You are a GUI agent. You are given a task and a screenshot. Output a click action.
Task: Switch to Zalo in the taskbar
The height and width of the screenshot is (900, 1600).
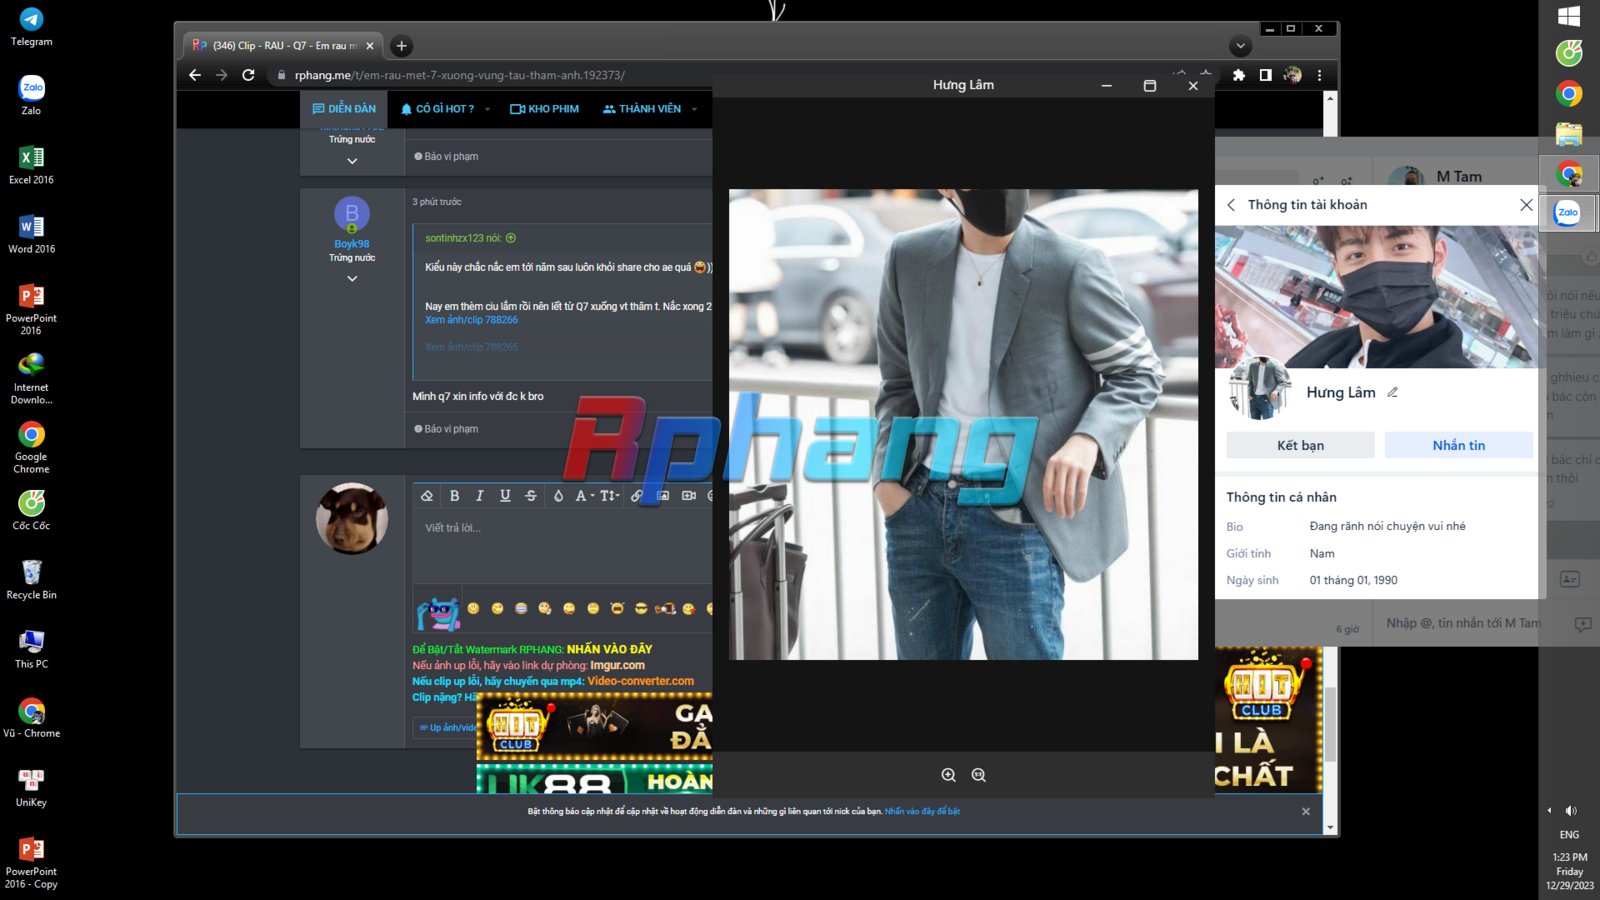click(1568, 212)
